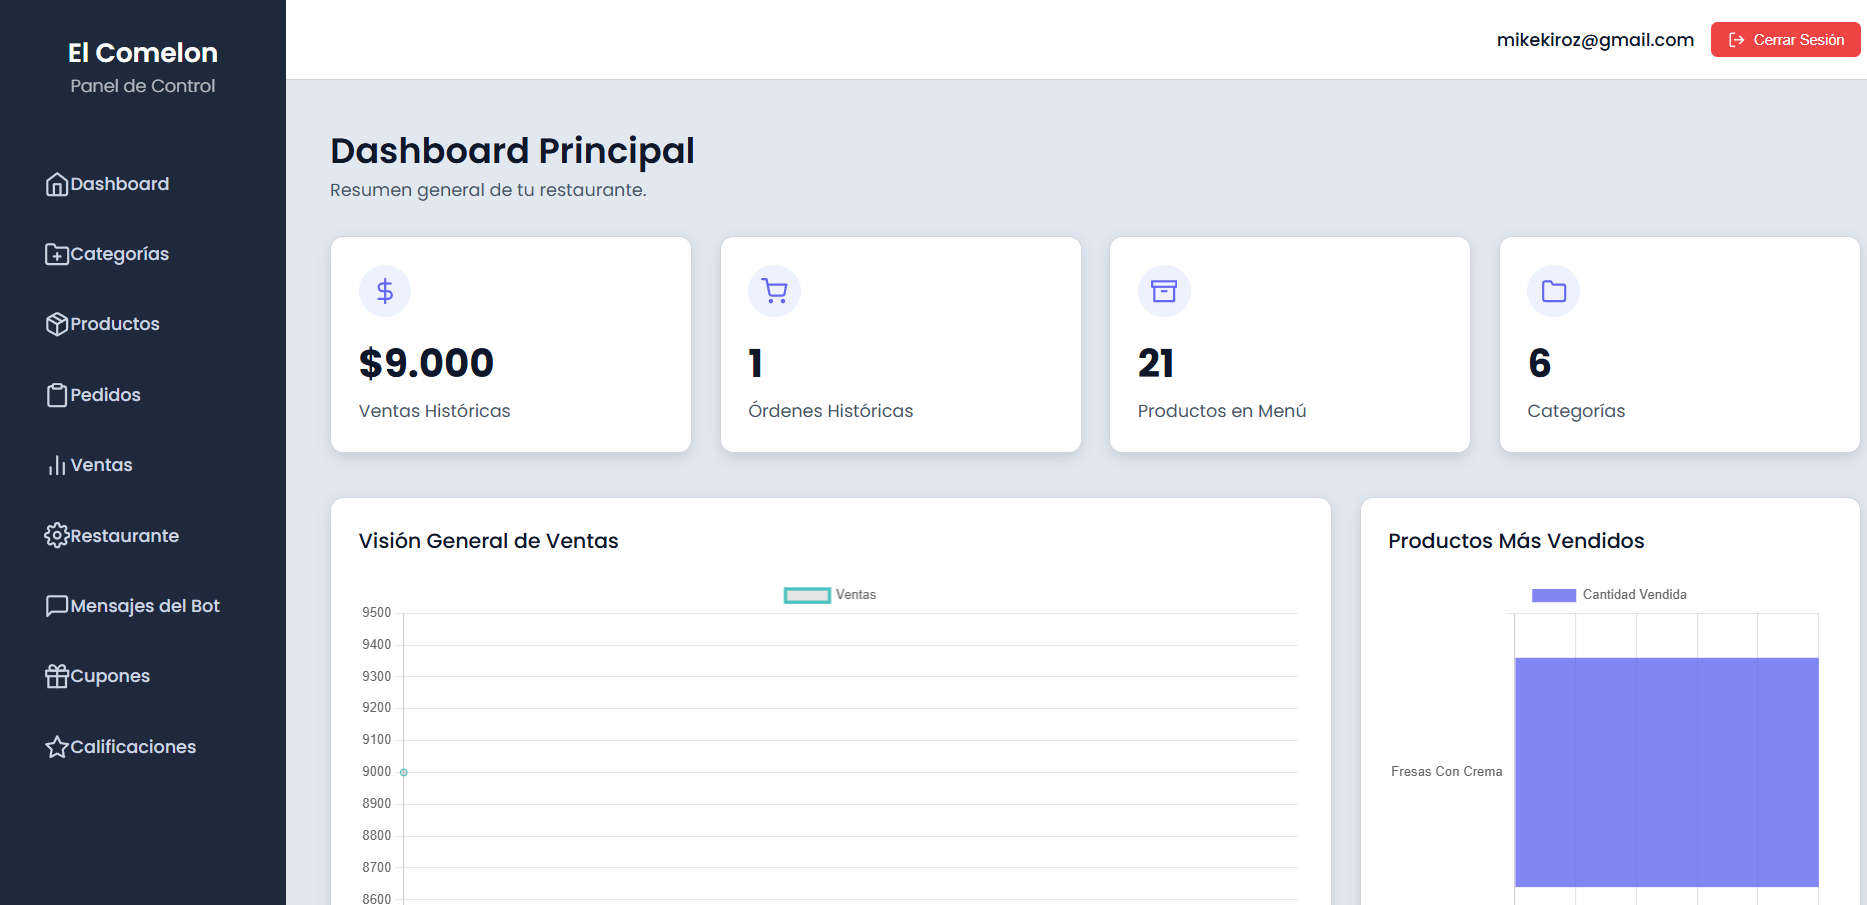Image resolution: width=1867 pixels, height=905 pixels.
Task: Click the shopping cart icon on orders card
Action: tap(774, 291)
